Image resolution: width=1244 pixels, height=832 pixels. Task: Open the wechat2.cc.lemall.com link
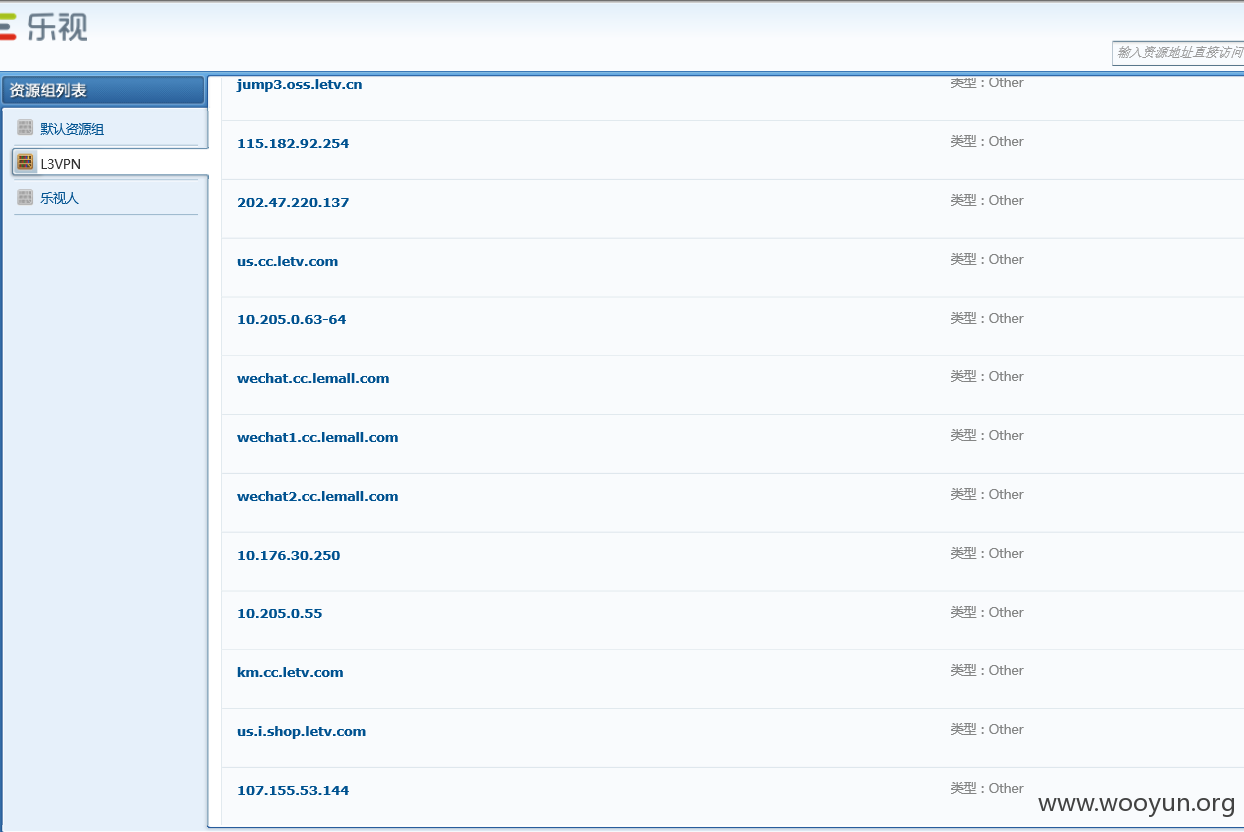pyautogui.click(x=317, y=496)
